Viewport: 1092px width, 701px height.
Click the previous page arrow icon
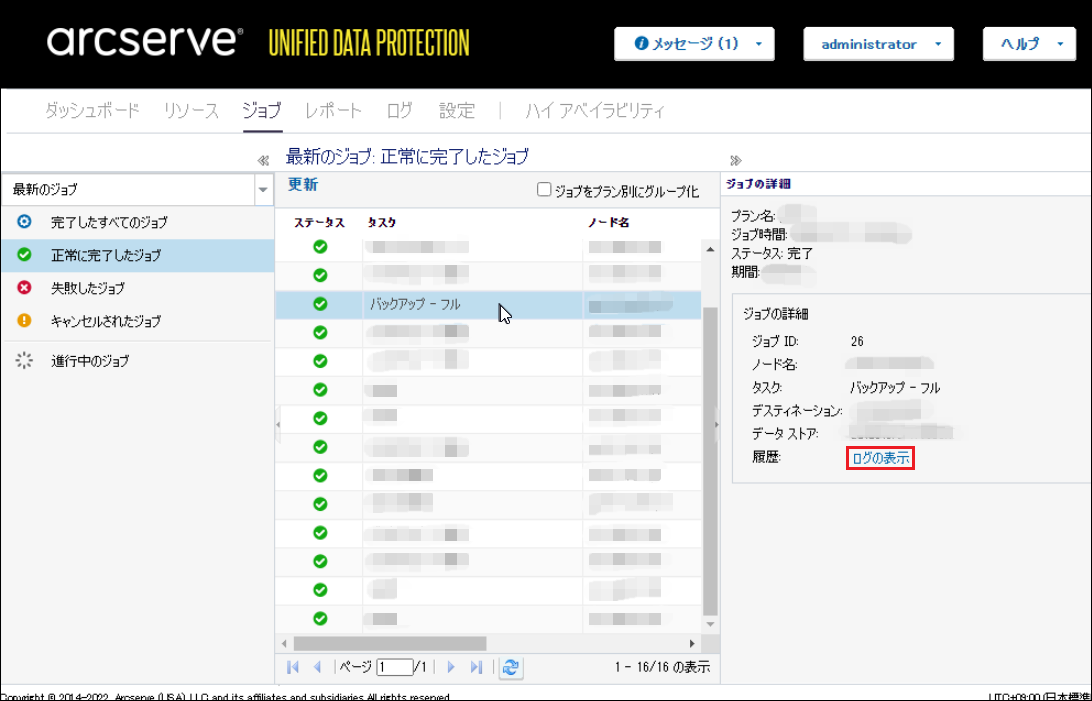(317, 667)
